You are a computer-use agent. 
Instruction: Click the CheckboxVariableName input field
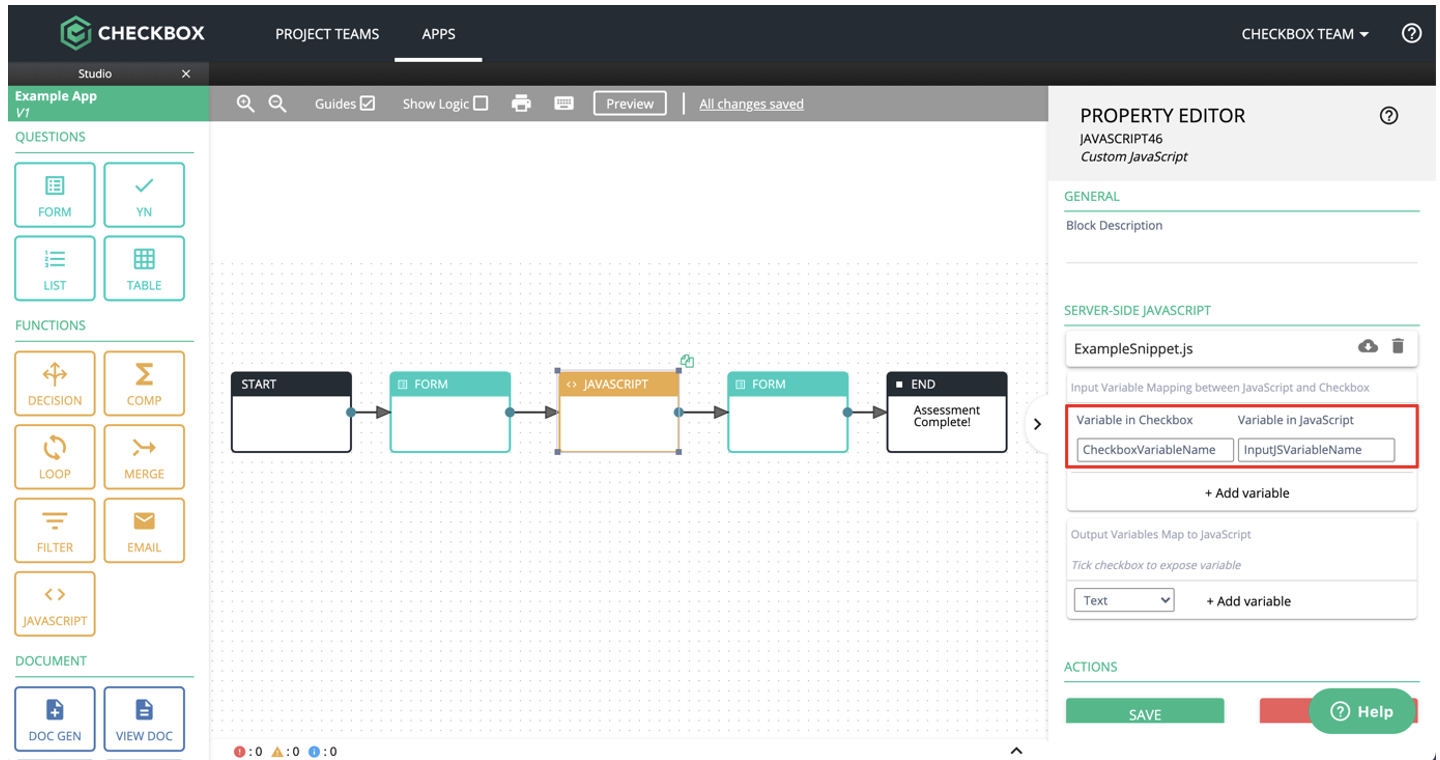tap(1155, 450)
